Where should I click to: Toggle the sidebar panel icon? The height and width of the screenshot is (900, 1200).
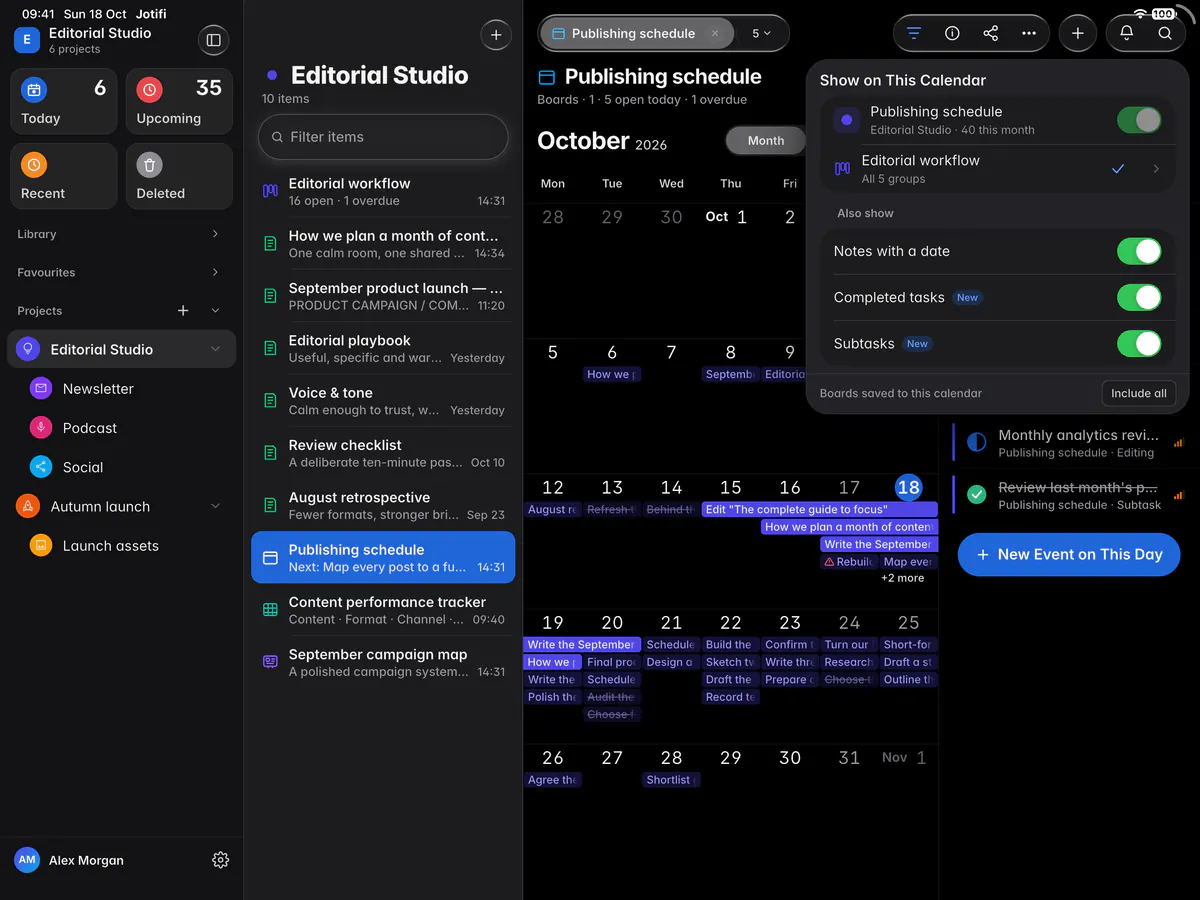213,40
